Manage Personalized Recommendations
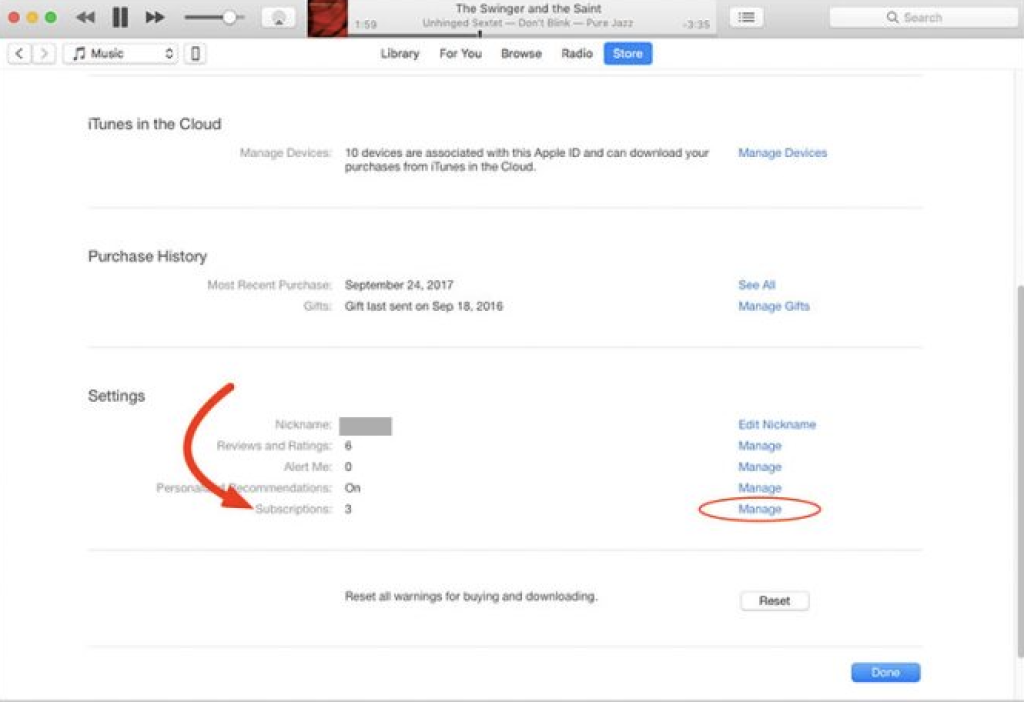 coord(760,488)
